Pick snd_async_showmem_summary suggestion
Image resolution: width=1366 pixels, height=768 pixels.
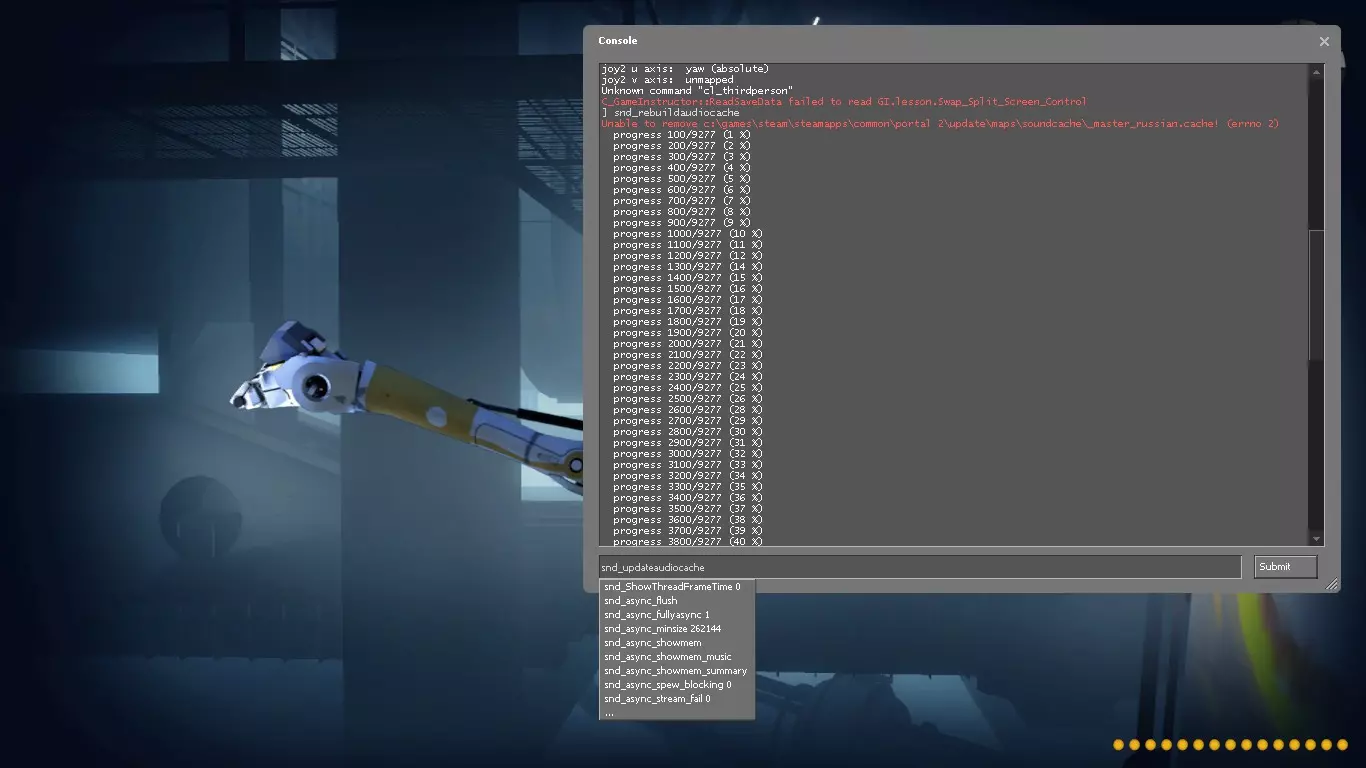coord(675,671)
